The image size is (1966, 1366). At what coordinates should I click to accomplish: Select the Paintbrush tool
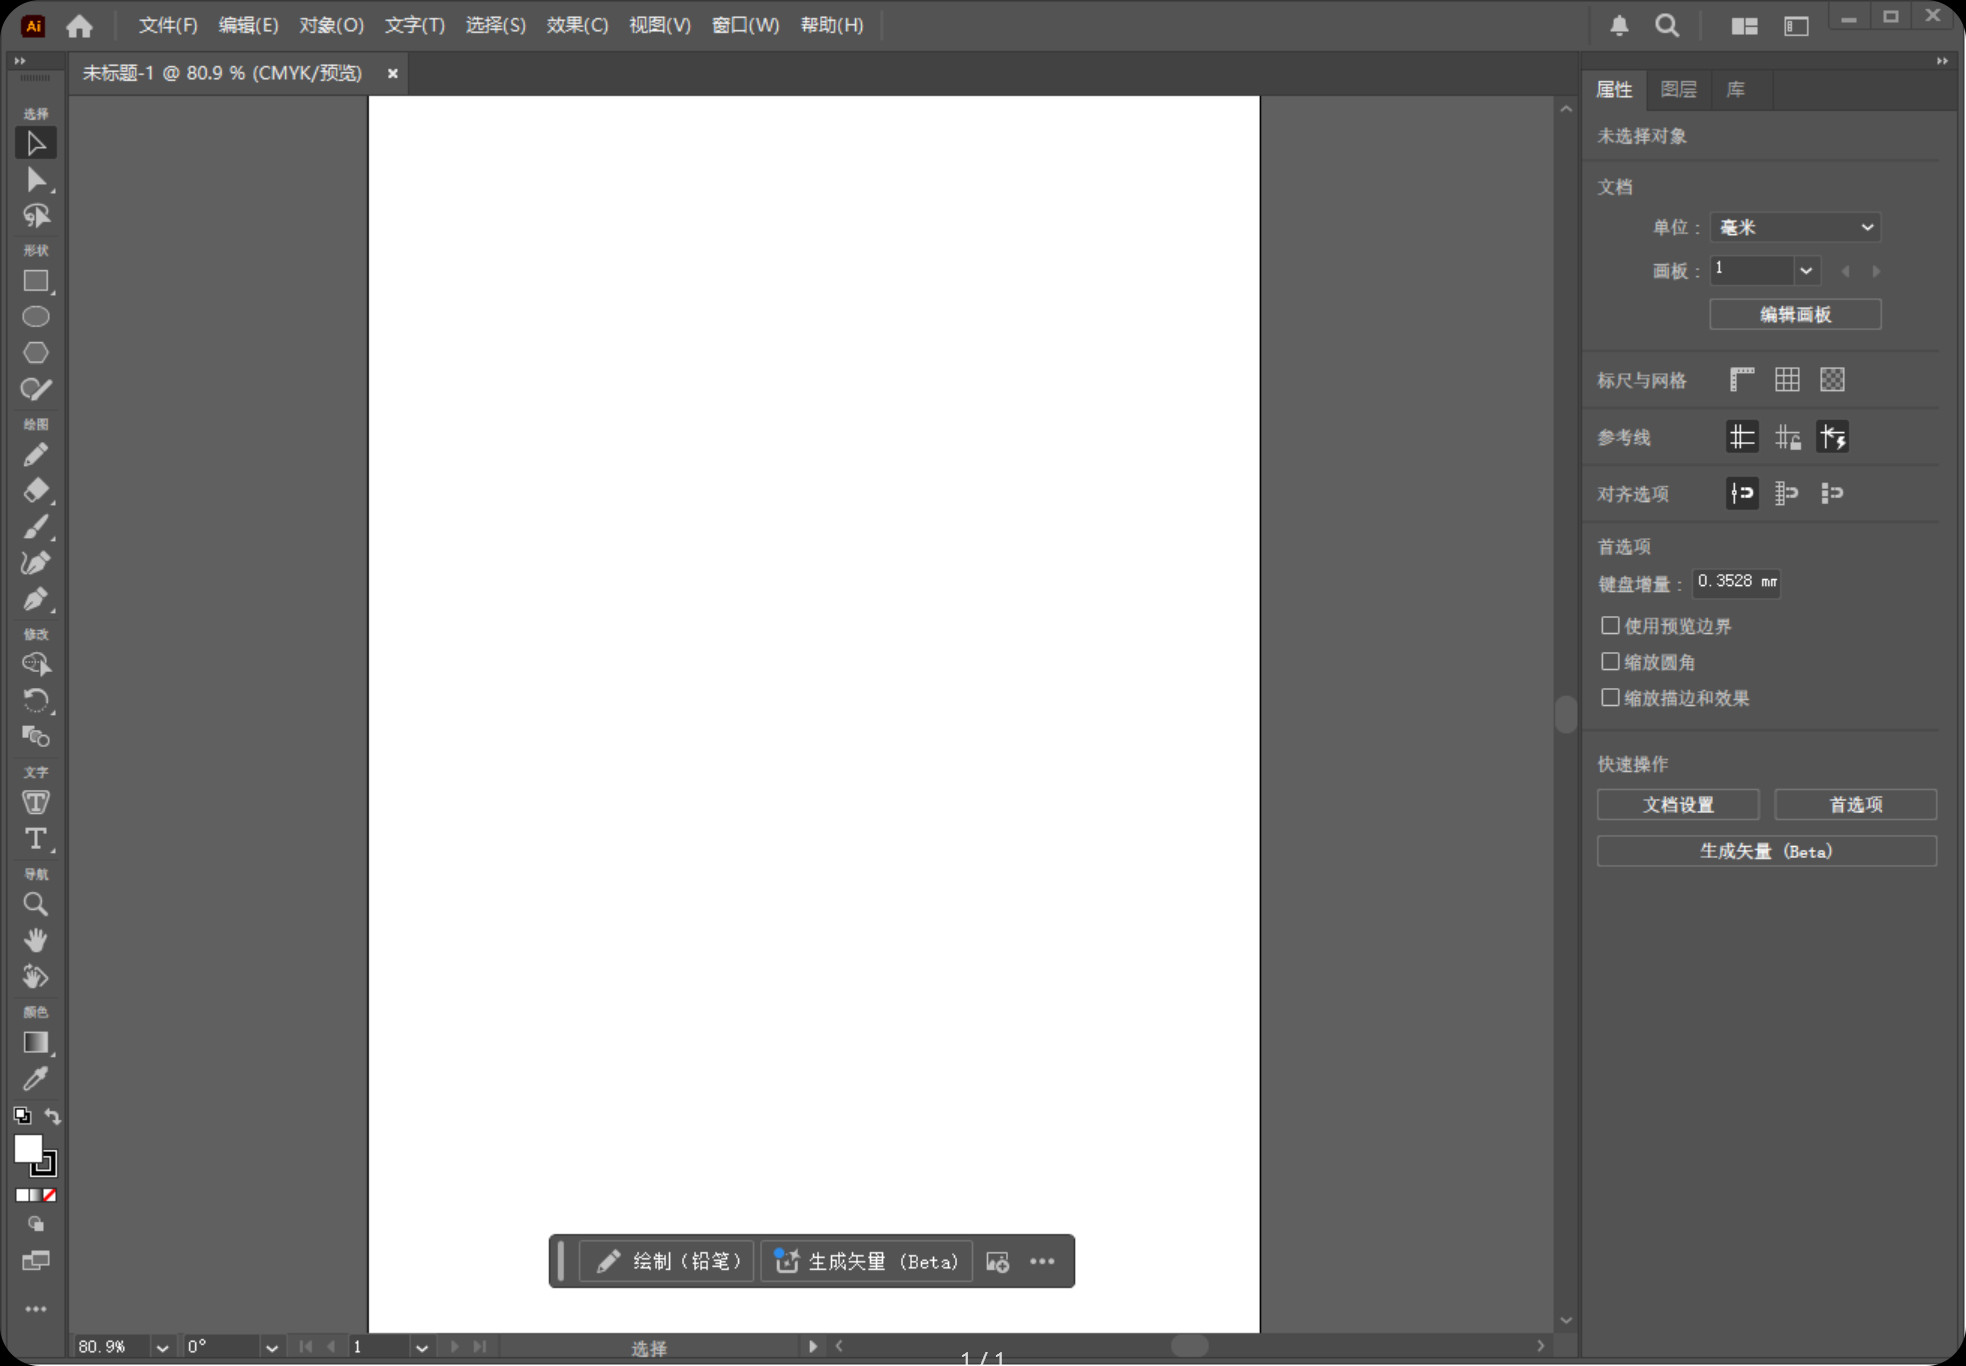[x=36, y=527]
